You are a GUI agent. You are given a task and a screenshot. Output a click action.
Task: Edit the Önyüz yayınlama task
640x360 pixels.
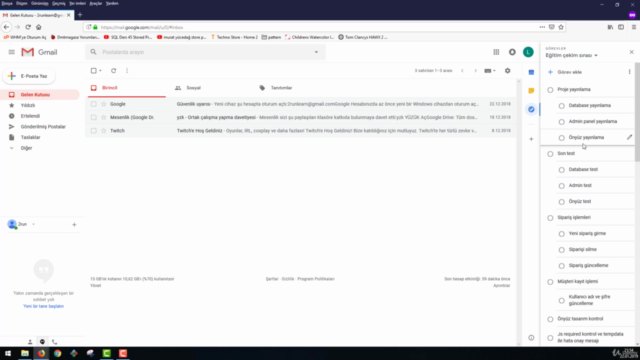tap(629, 138)
